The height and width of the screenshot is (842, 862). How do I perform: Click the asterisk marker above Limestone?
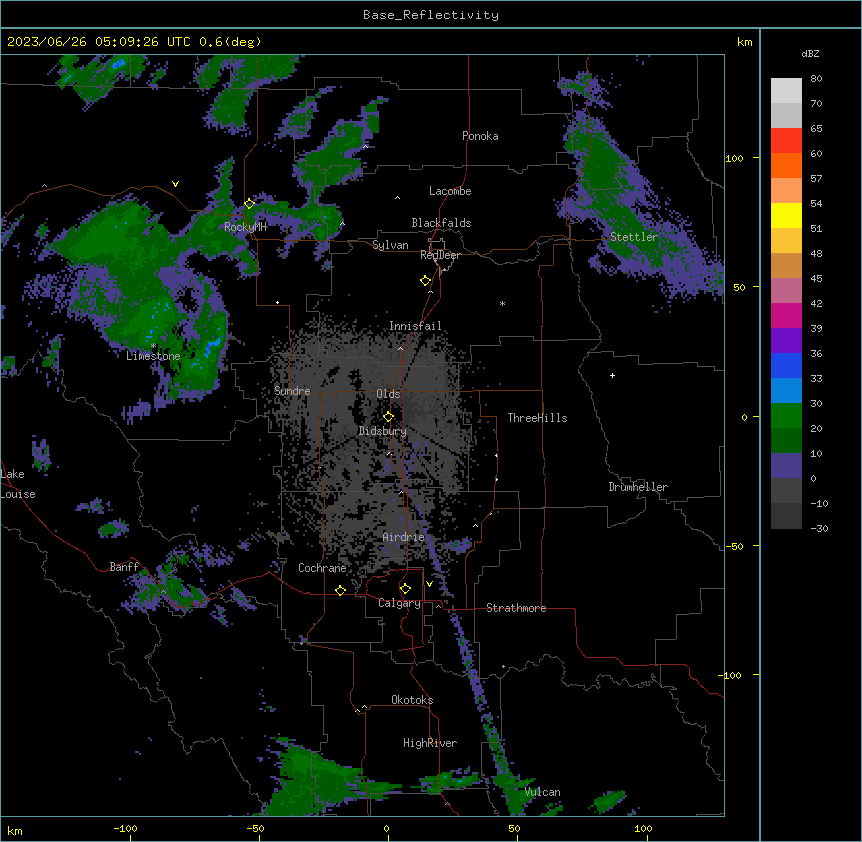click(x=153, y=346)
